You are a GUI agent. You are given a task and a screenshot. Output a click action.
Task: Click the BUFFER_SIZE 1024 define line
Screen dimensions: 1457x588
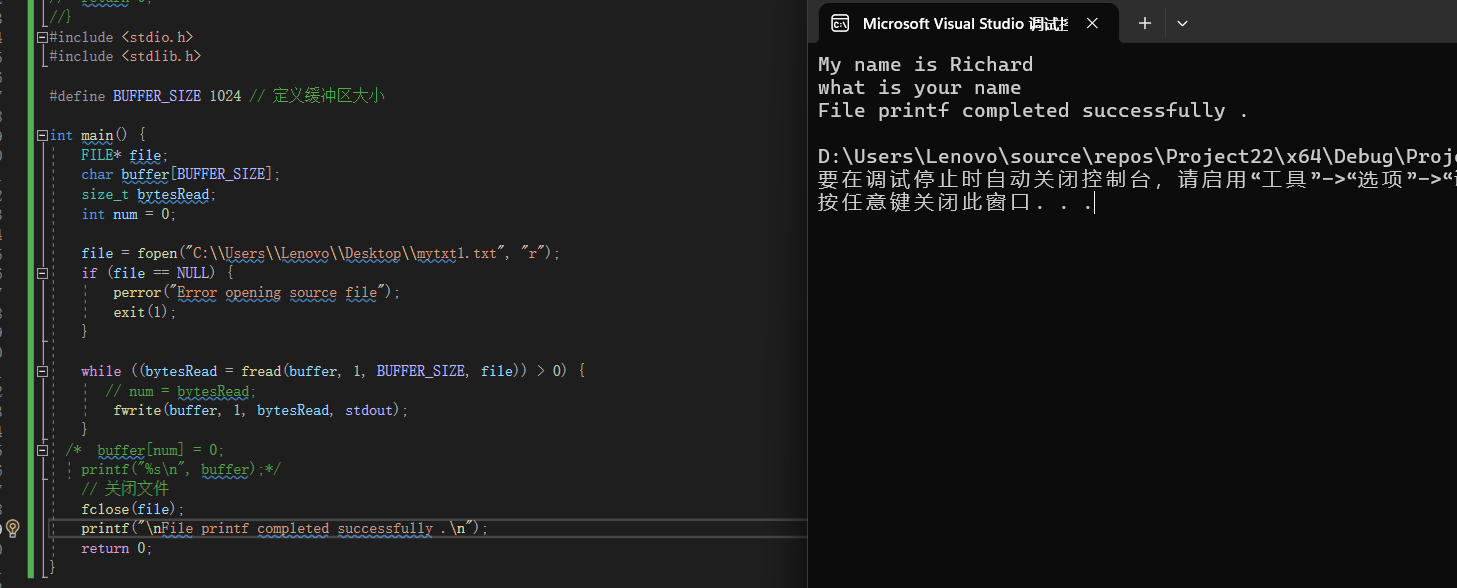[x=217, y=96]
